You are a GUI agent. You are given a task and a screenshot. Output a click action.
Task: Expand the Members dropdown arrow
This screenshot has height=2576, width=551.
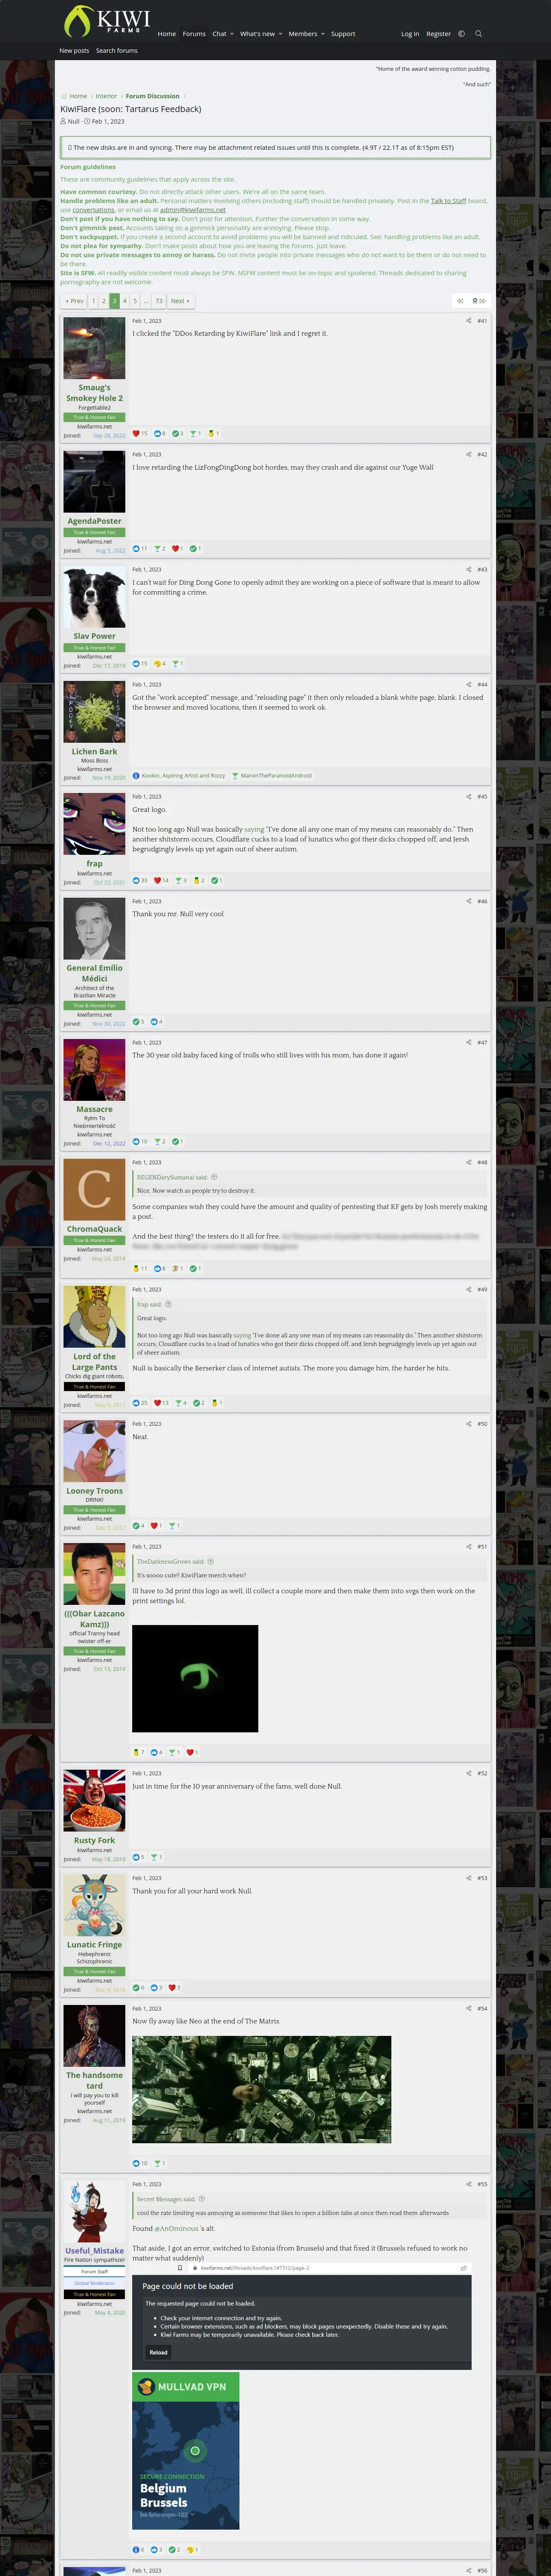323,34
